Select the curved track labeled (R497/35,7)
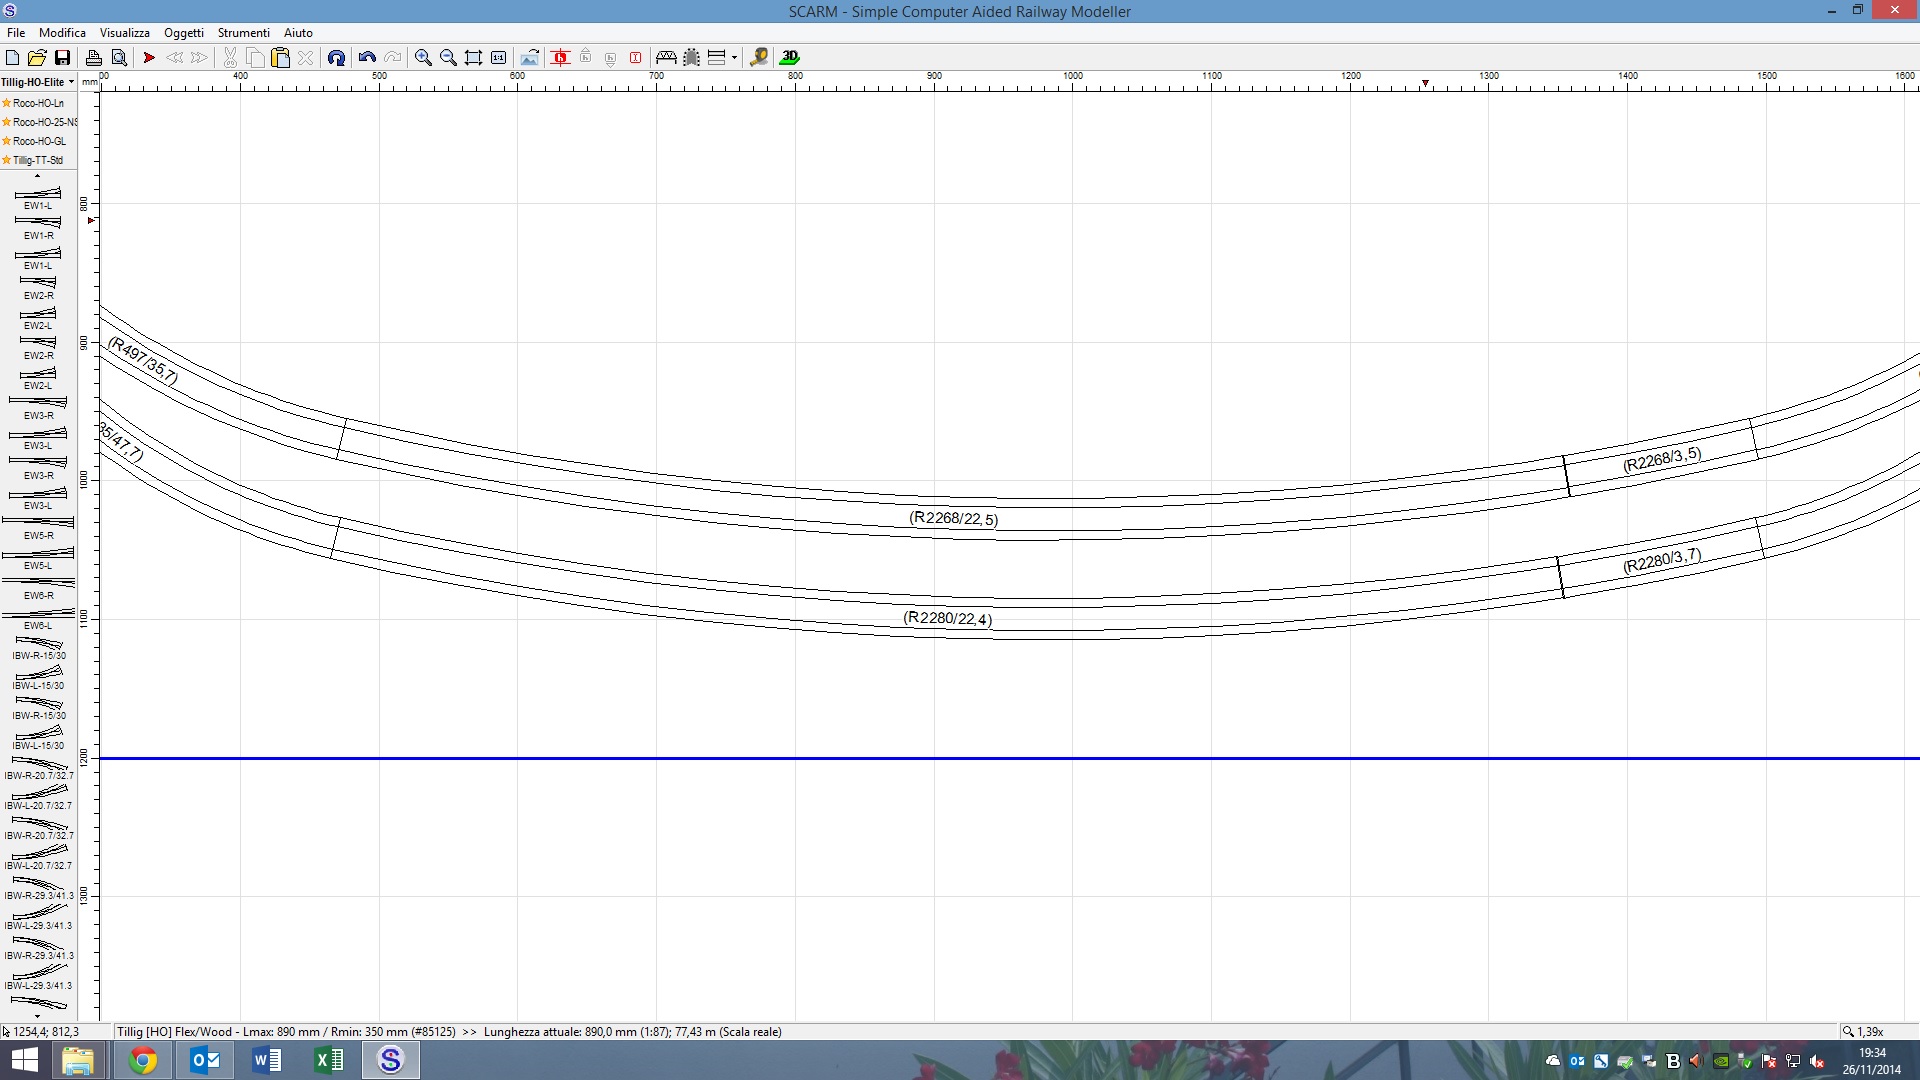 (143, 361)
